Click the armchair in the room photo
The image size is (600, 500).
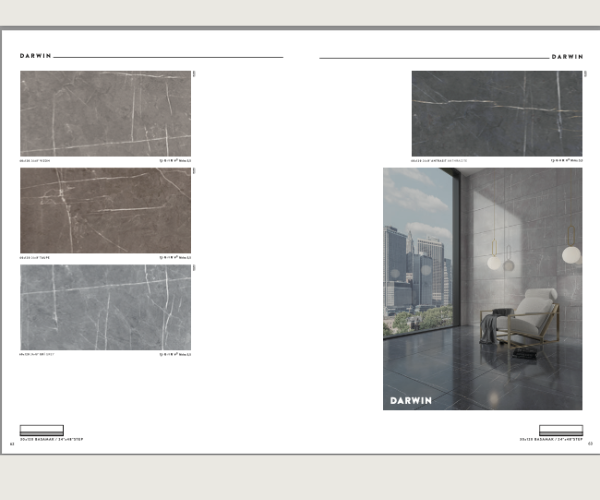[x=527, y=322]
